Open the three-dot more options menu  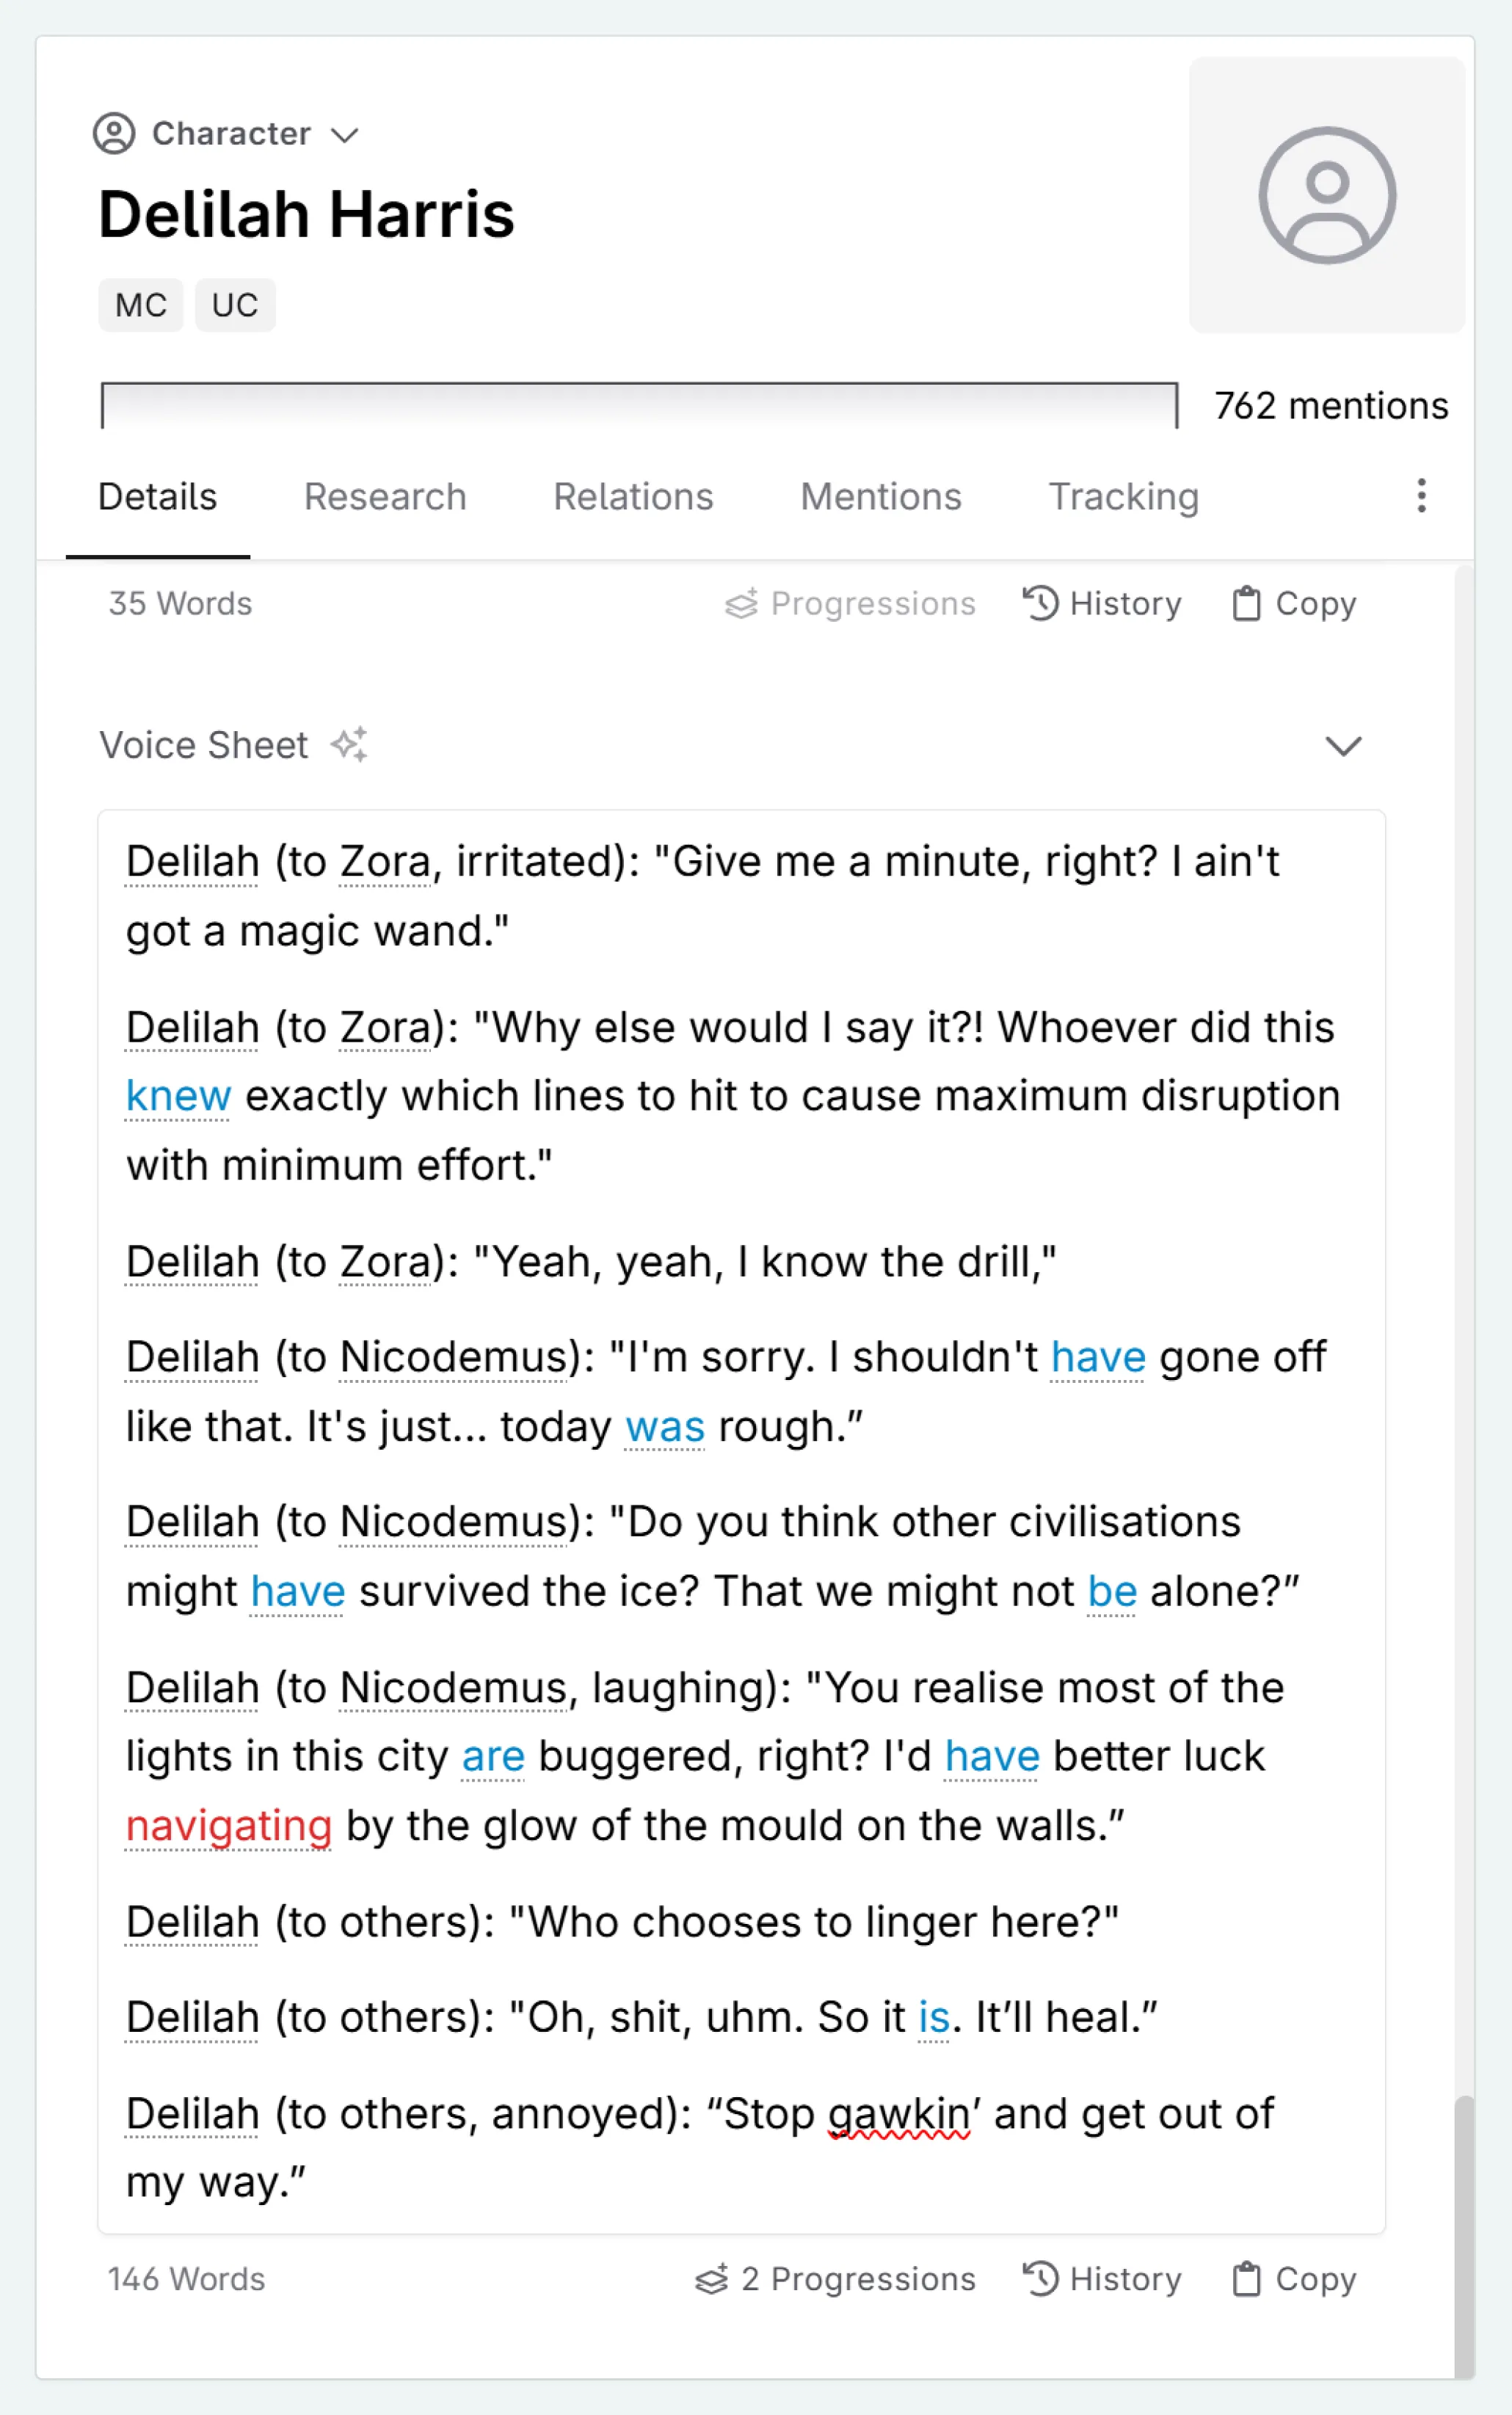point(1421,496)
